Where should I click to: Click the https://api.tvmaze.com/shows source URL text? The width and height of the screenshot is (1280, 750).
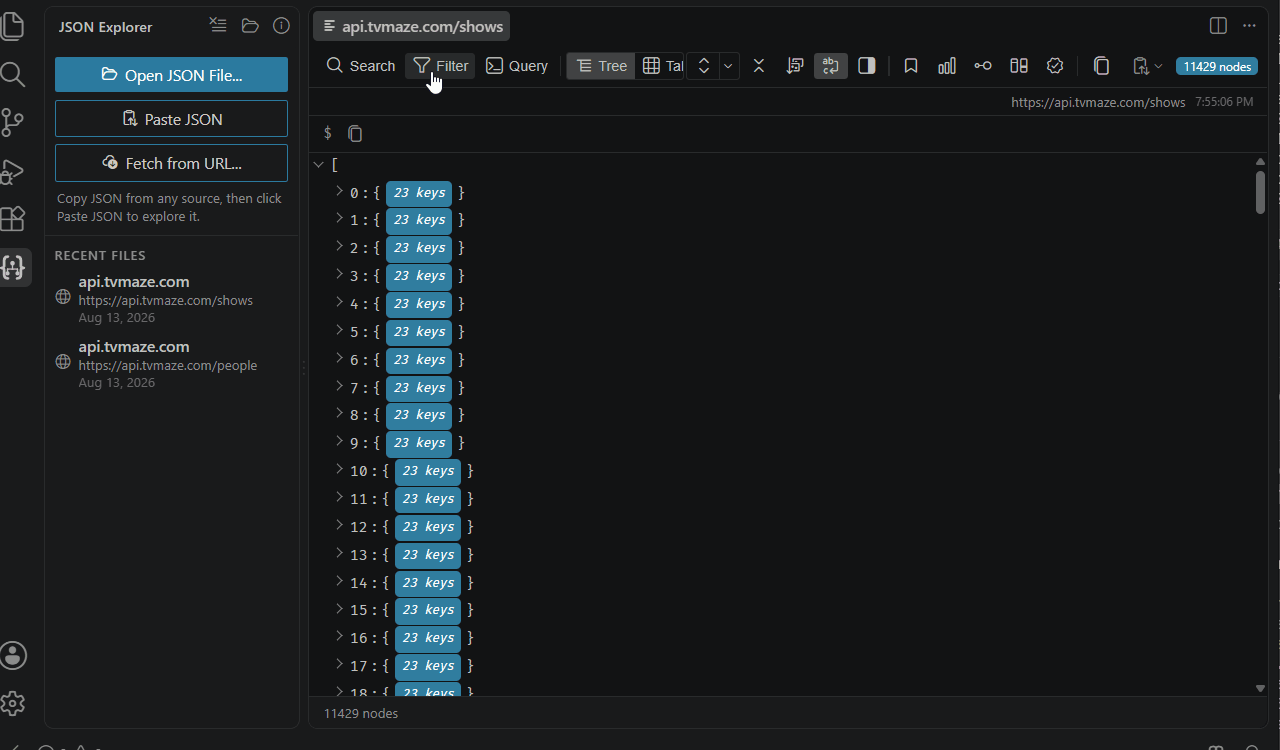pyautogui.click(x=1098, y=102)
